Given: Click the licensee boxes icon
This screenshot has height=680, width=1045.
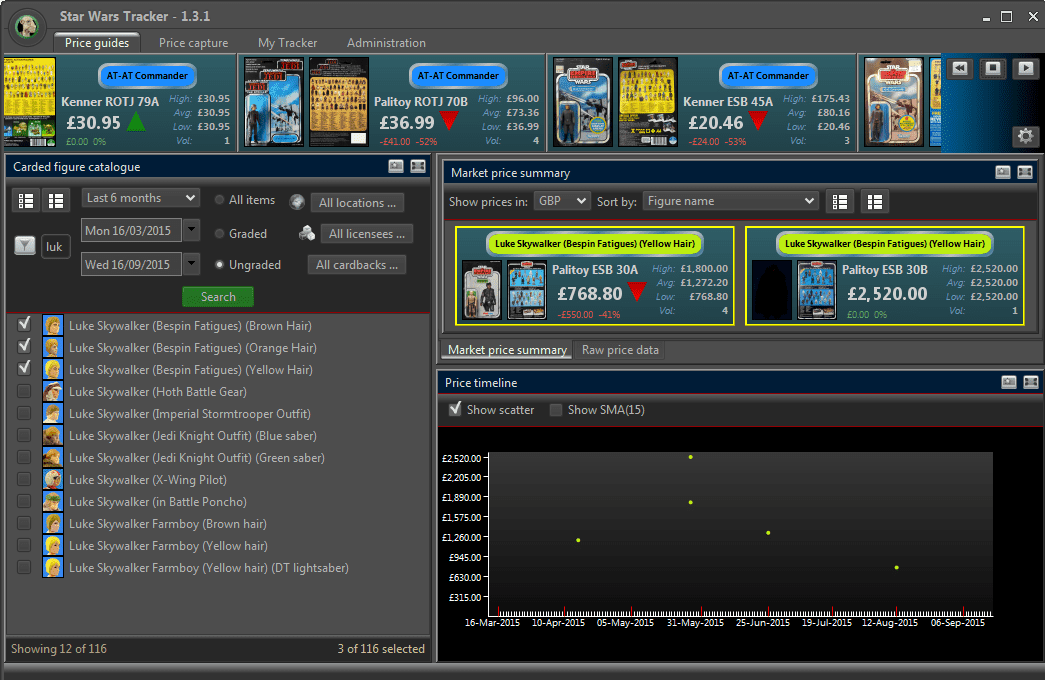Looking at the screenshot, I should click(307, 233).
